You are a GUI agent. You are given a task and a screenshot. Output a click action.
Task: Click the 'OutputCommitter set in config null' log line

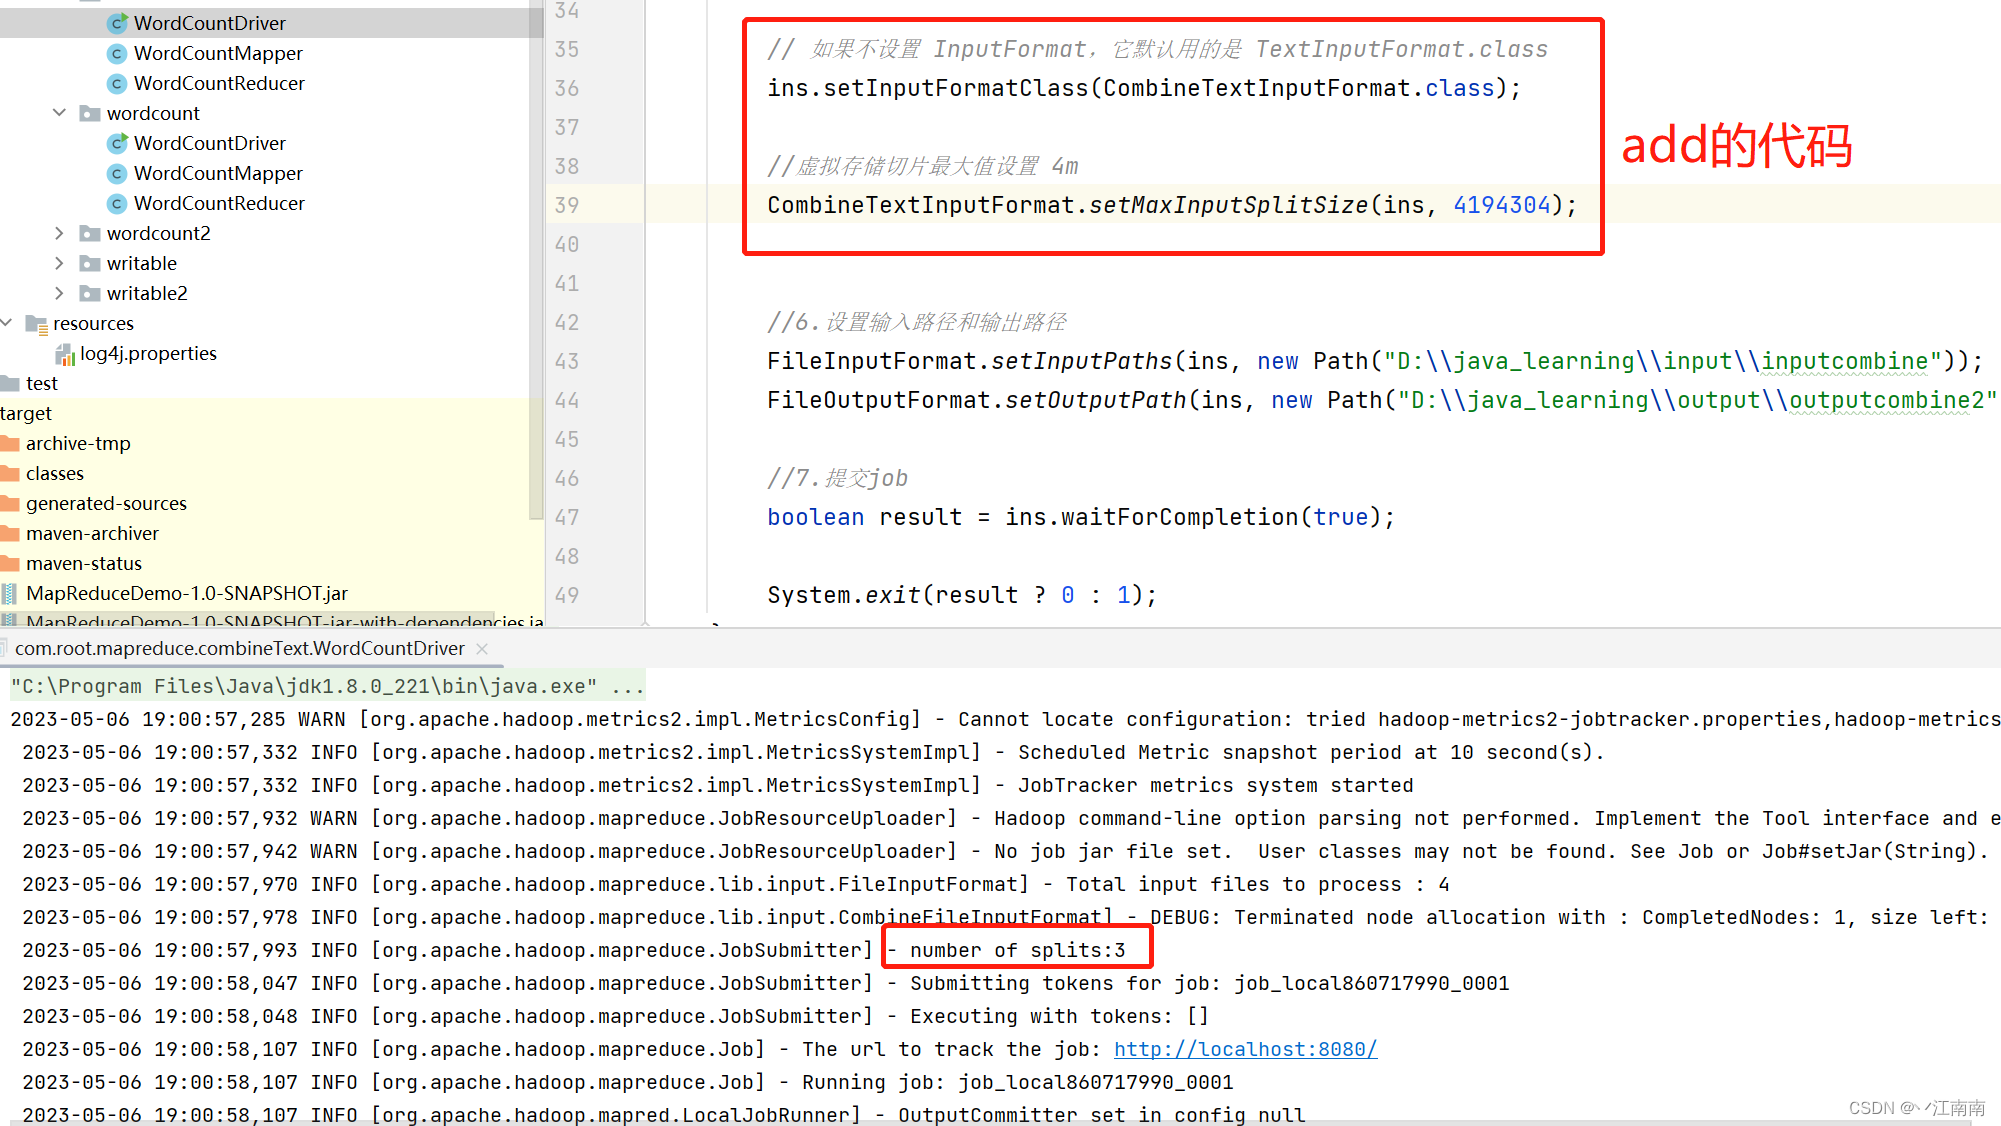click(x=1101, y=1114)
